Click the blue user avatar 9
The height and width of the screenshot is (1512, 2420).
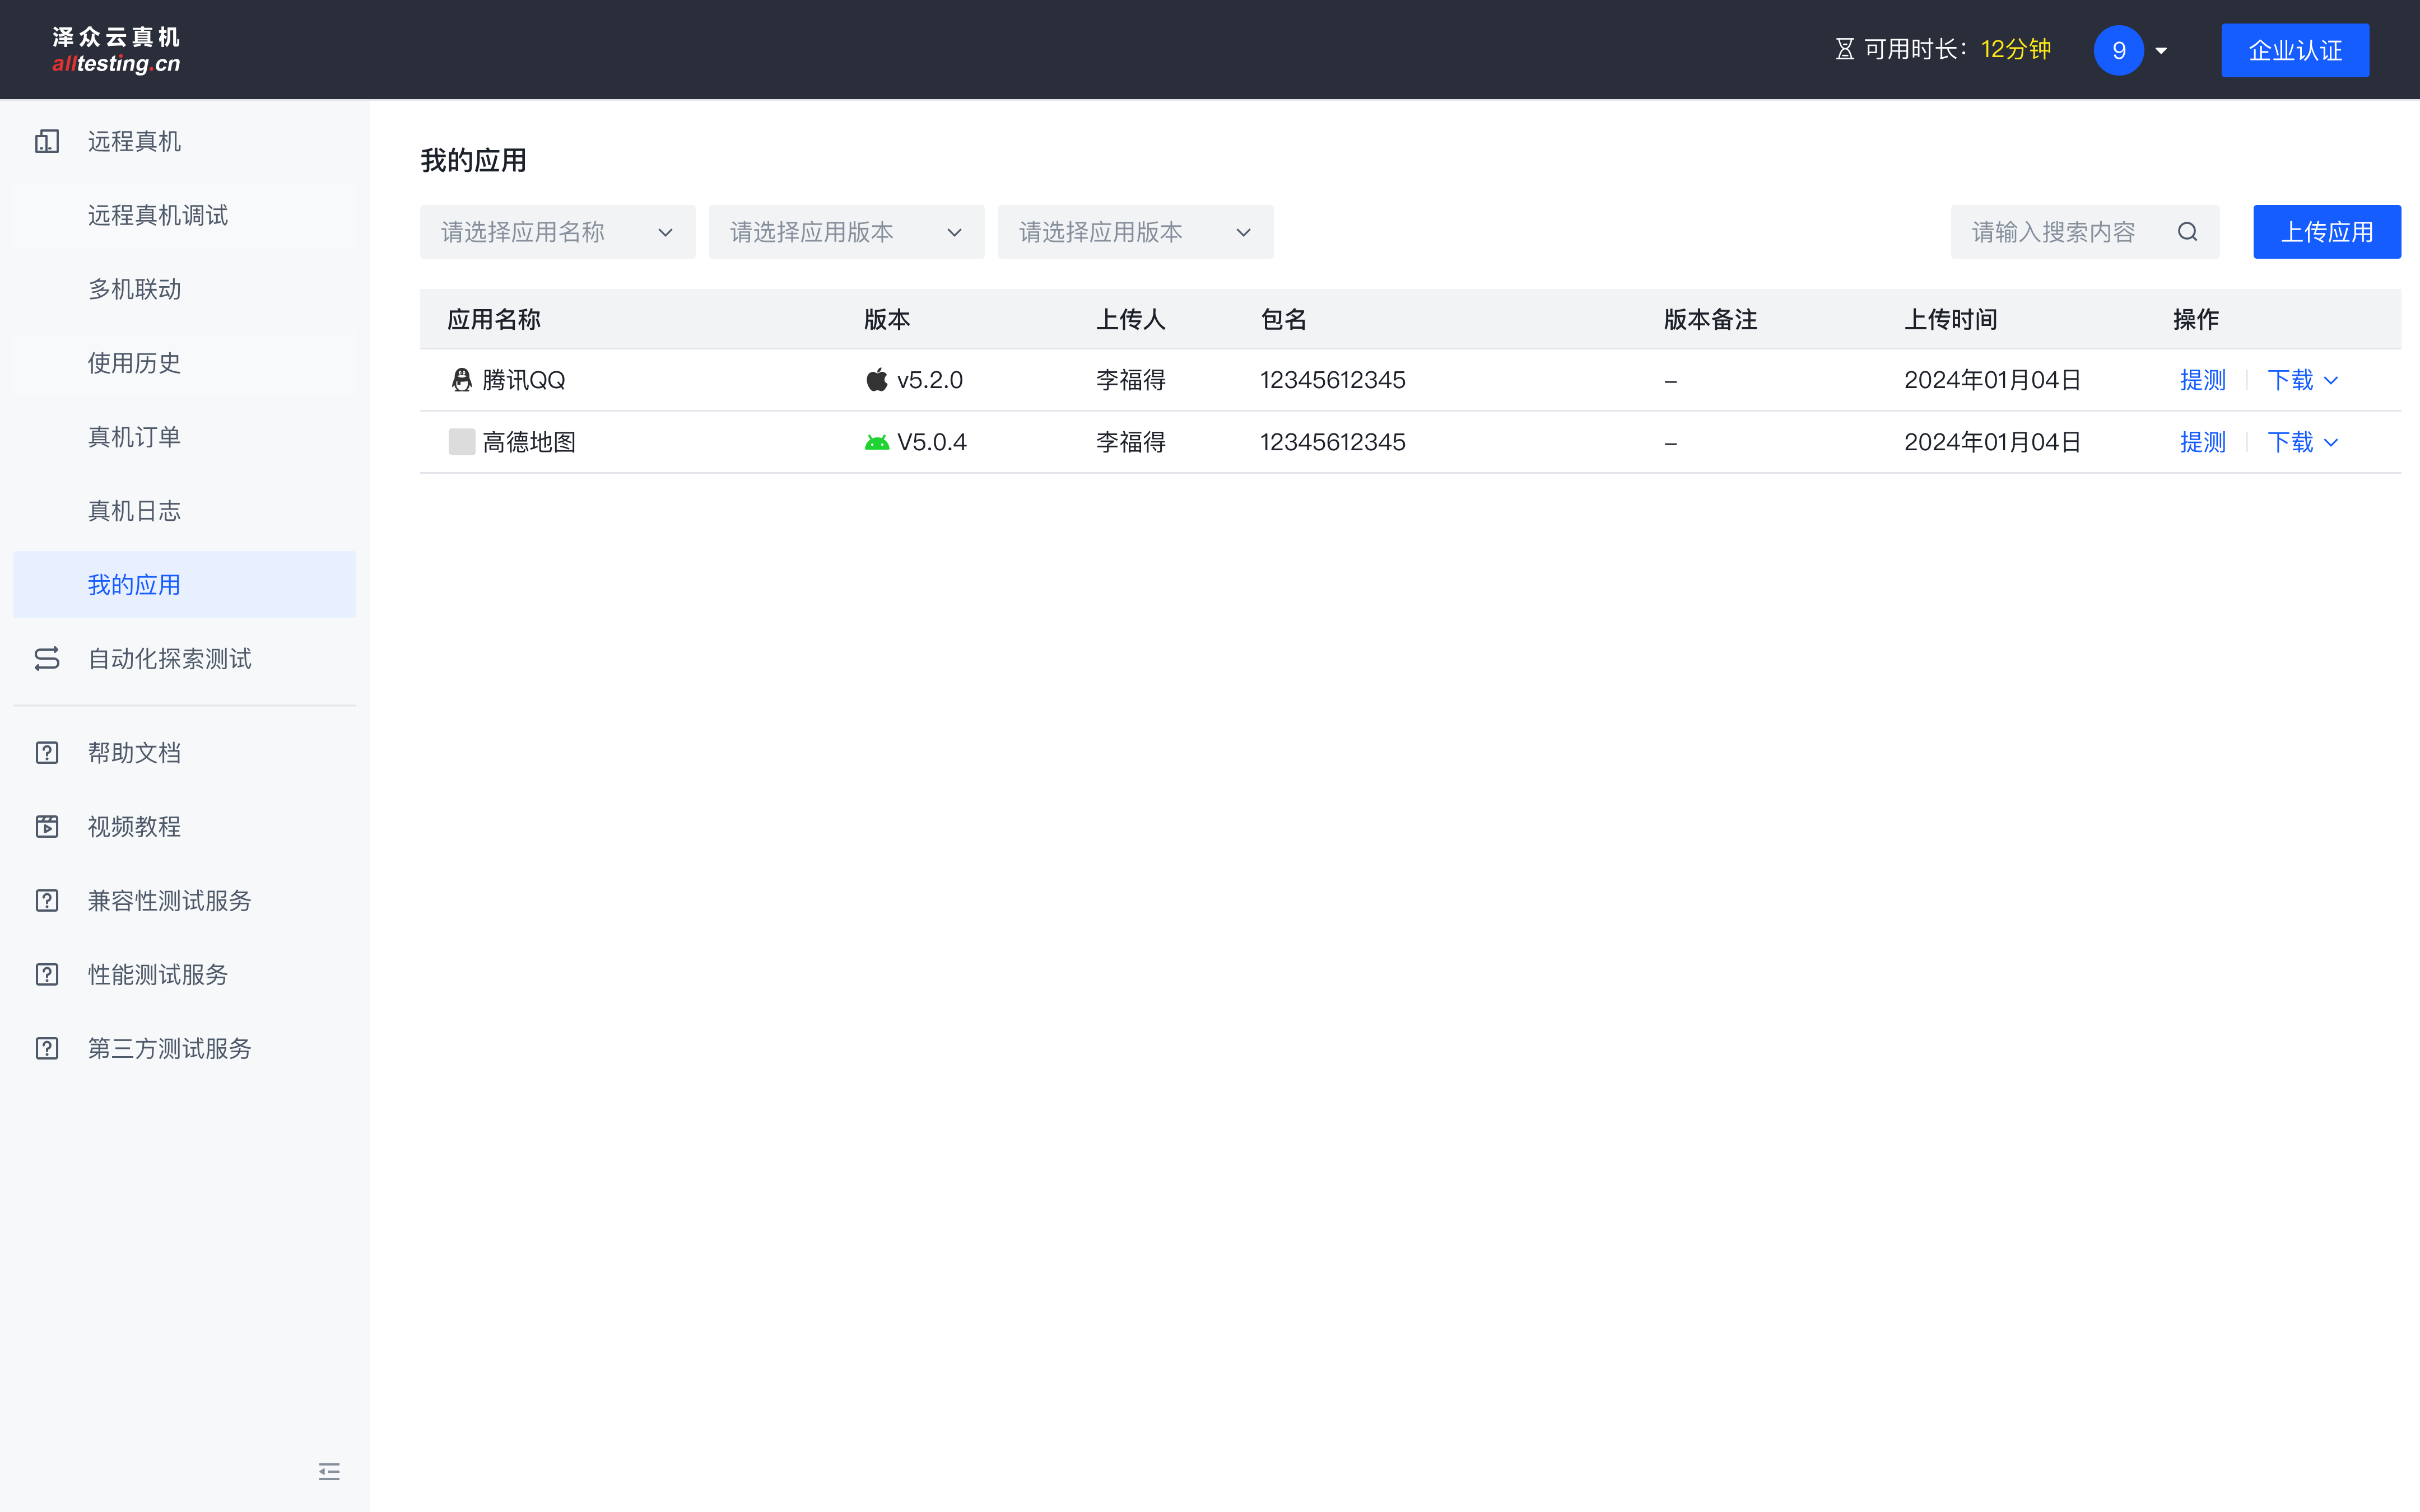(2118, 50)
